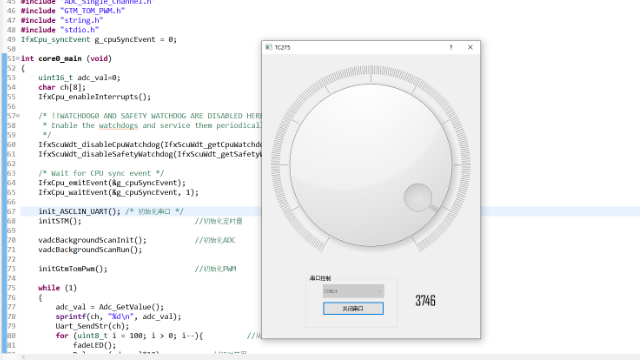Click 'IfxCpu_enableInterrupts();' in the editor
This screenshot has height=360, width=640.
pos(95,97)
